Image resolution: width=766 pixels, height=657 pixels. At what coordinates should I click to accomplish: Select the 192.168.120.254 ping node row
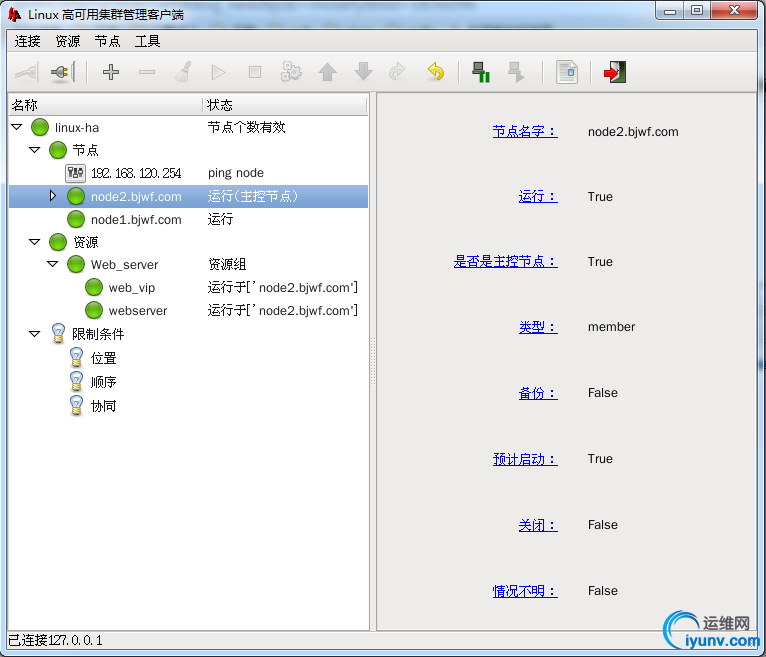(188, 173)
